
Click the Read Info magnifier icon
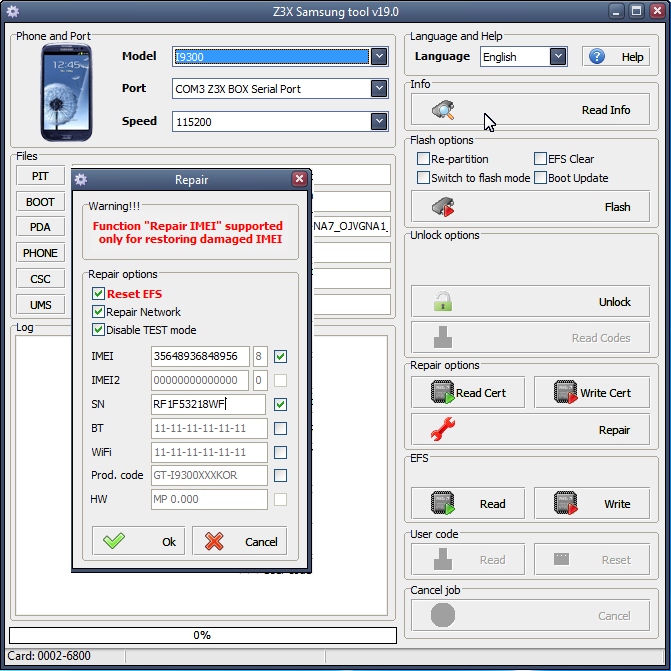click(443, 110)
